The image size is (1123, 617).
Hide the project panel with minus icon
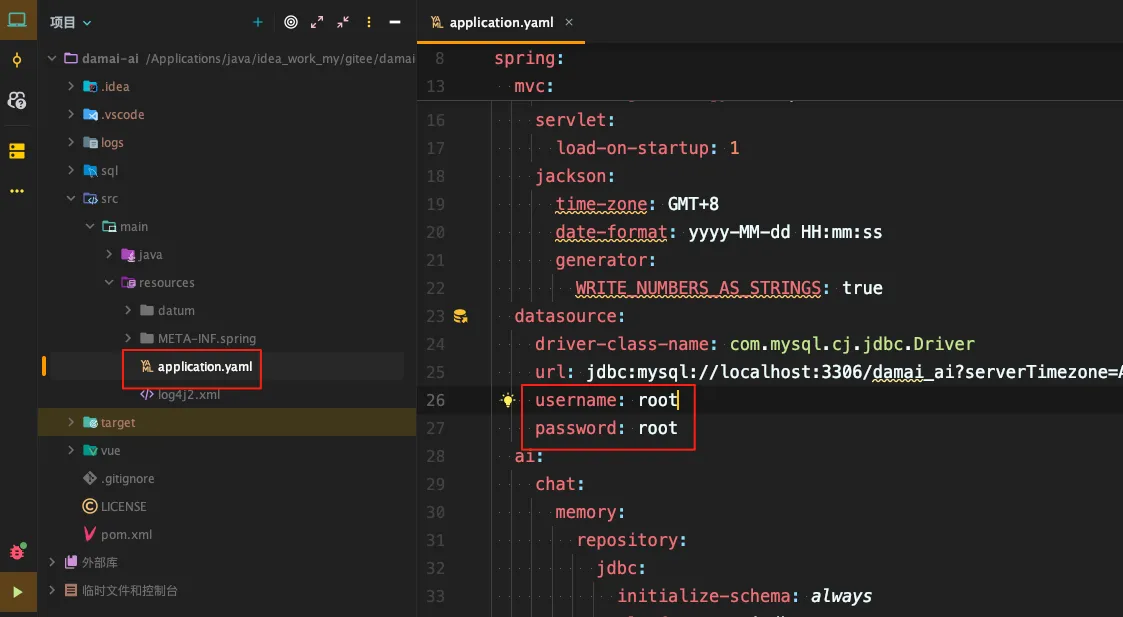(395, 22)
